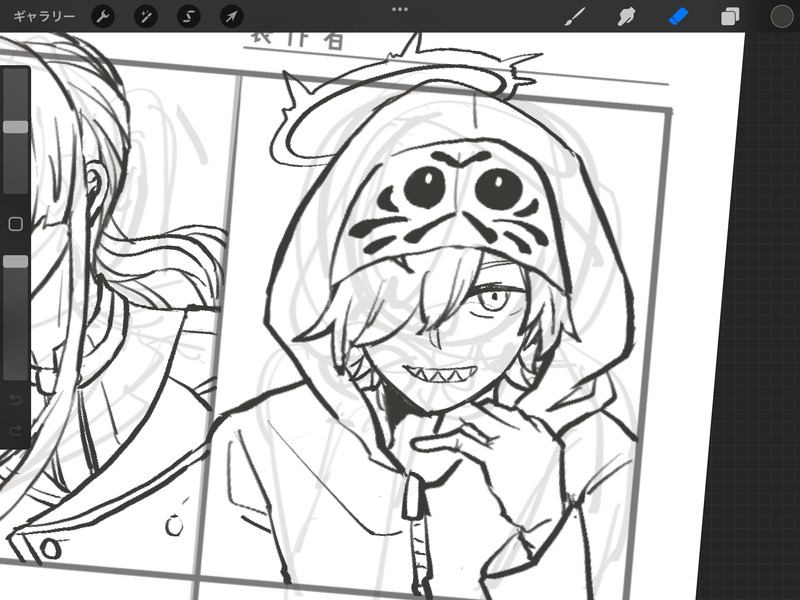Tap the undo arrow in sidebar

tap(15, 399)
